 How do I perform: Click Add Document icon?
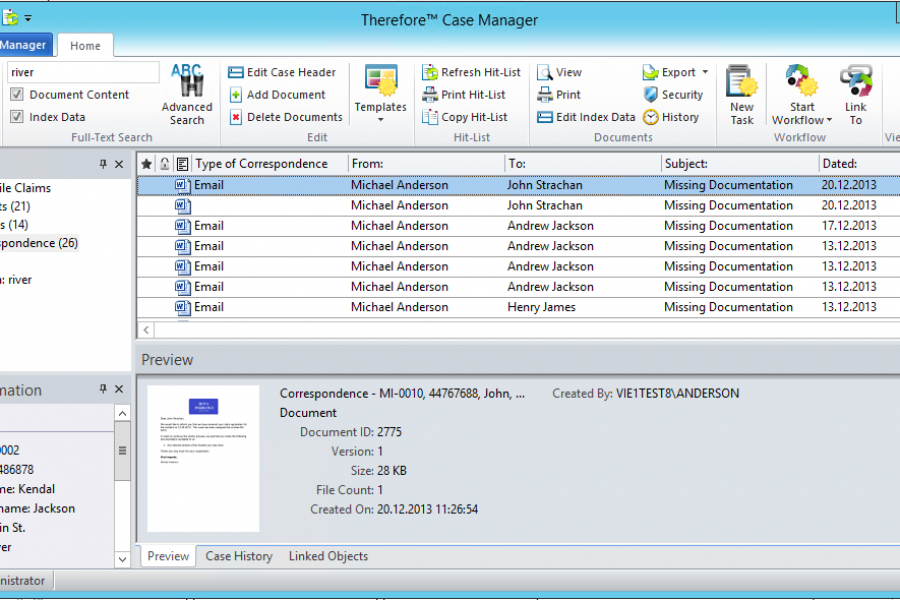pyautogui.click(x=236, y=95)
